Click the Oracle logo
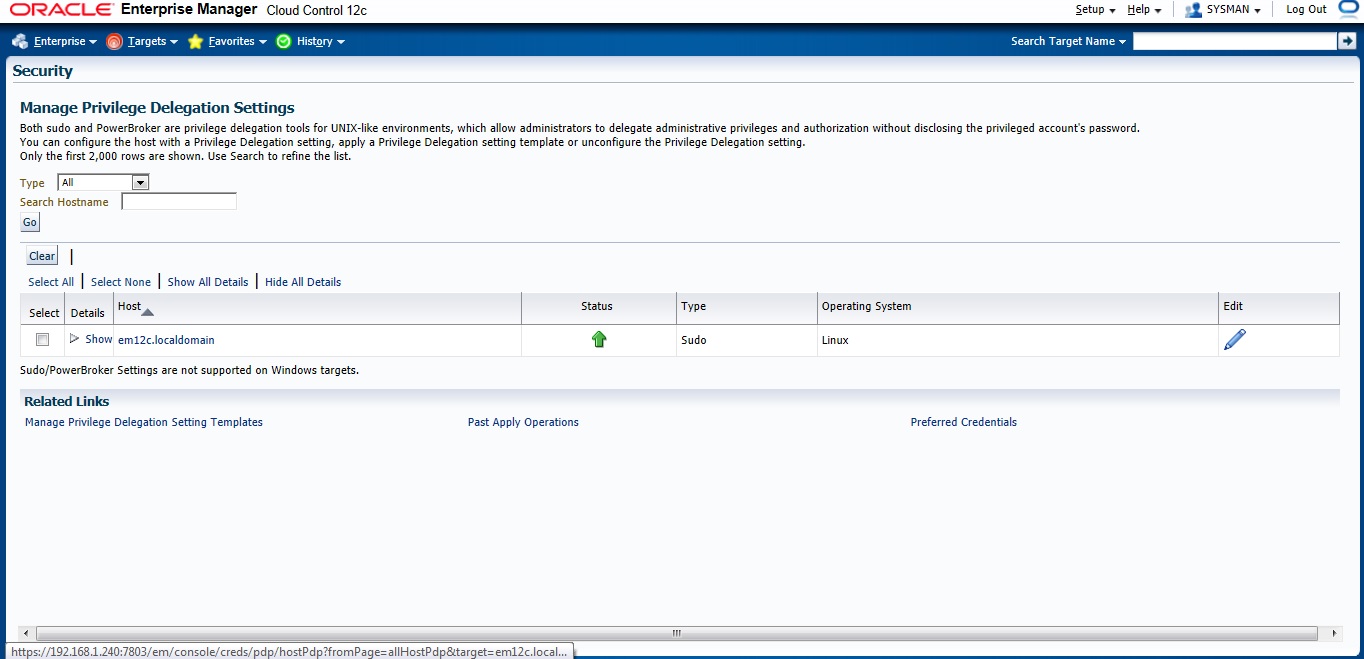The image size is (1364, 659). tap(62, 9)
